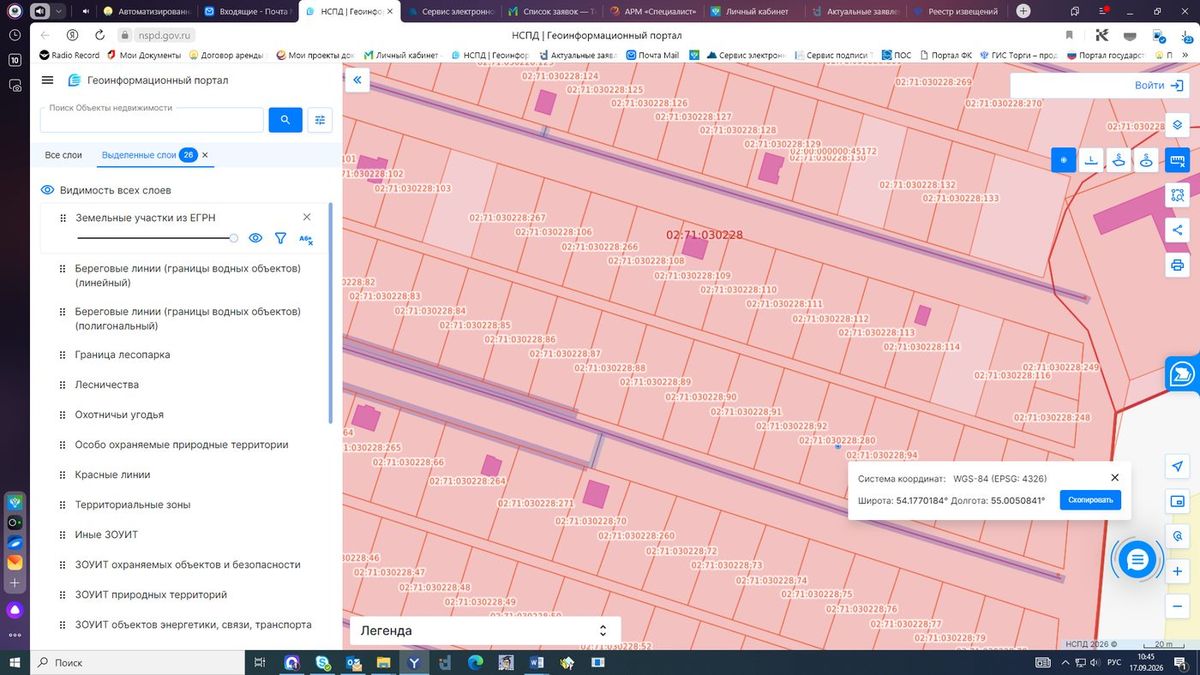The width and height of the screenshot is (1200, 675).
Task: Click the my location arrow button
Action: tap(1177, 467)
